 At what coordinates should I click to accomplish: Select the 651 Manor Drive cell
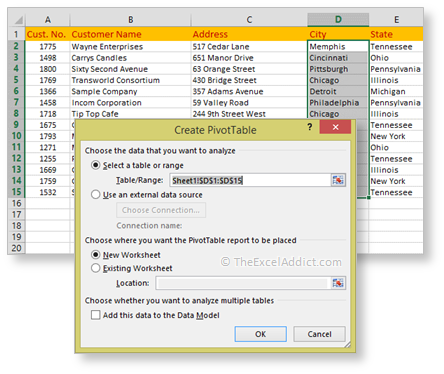tap(249, 58)
